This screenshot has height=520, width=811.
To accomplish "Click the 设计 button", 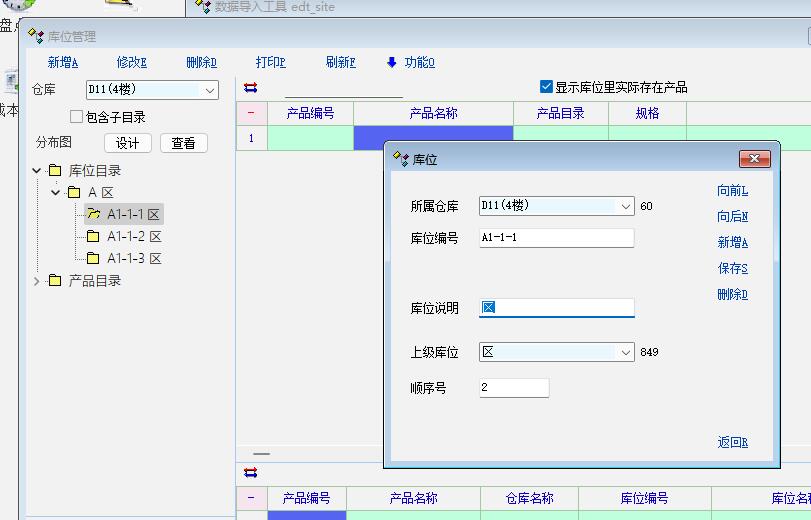I will pyautogui.click(x=127, y=143).
